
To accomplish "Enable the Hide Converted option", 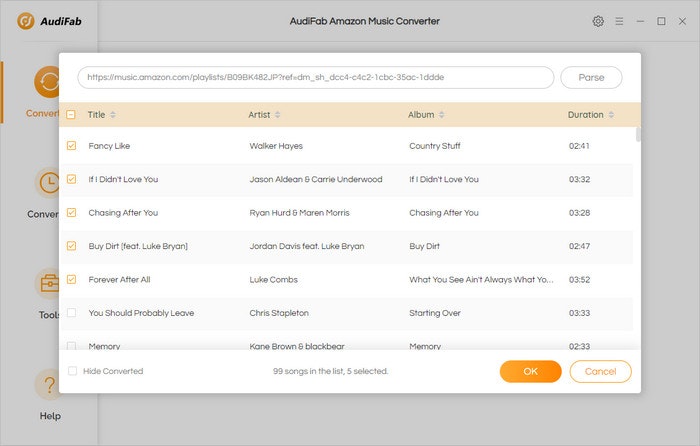I will tap(72, 371).
